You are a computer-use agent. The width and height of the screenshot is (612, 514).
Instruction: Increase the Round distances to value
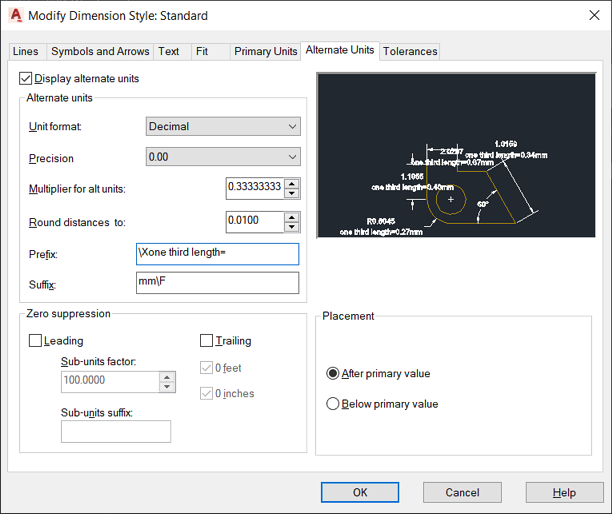click(292, 216)
